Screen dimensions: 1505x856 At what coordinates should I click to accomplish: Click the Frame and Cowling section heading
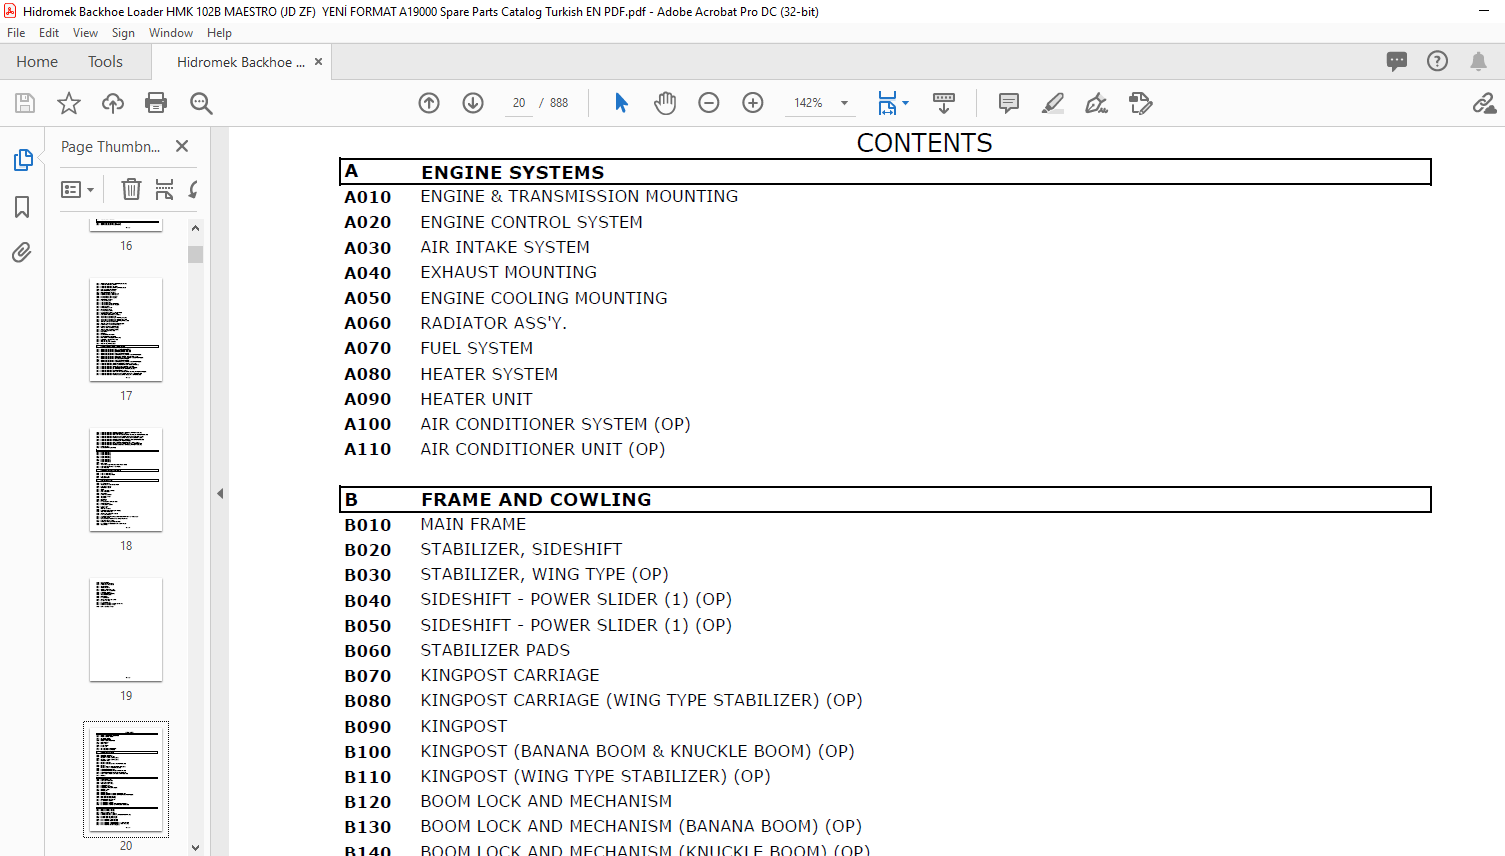click(536, 499)
